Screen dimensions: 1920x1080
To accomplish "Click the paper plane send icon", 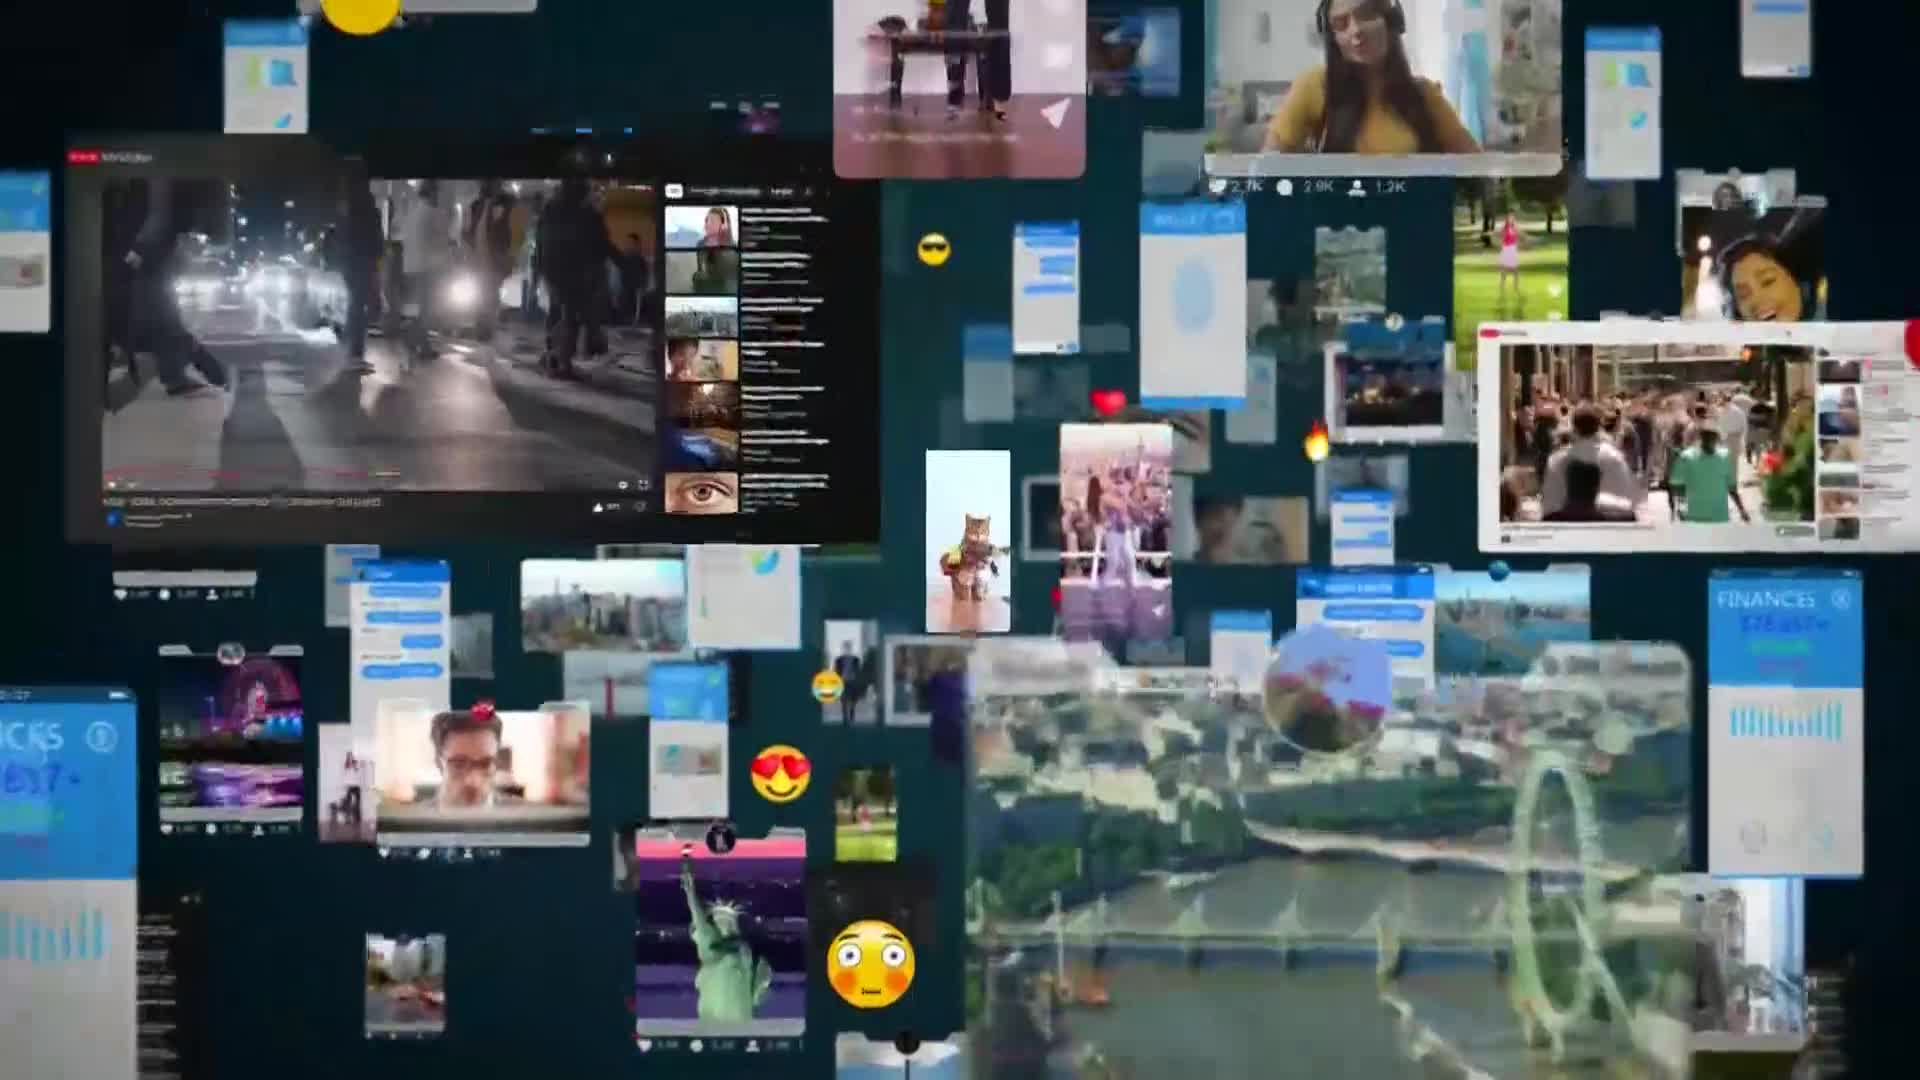I will [1055, 113].
